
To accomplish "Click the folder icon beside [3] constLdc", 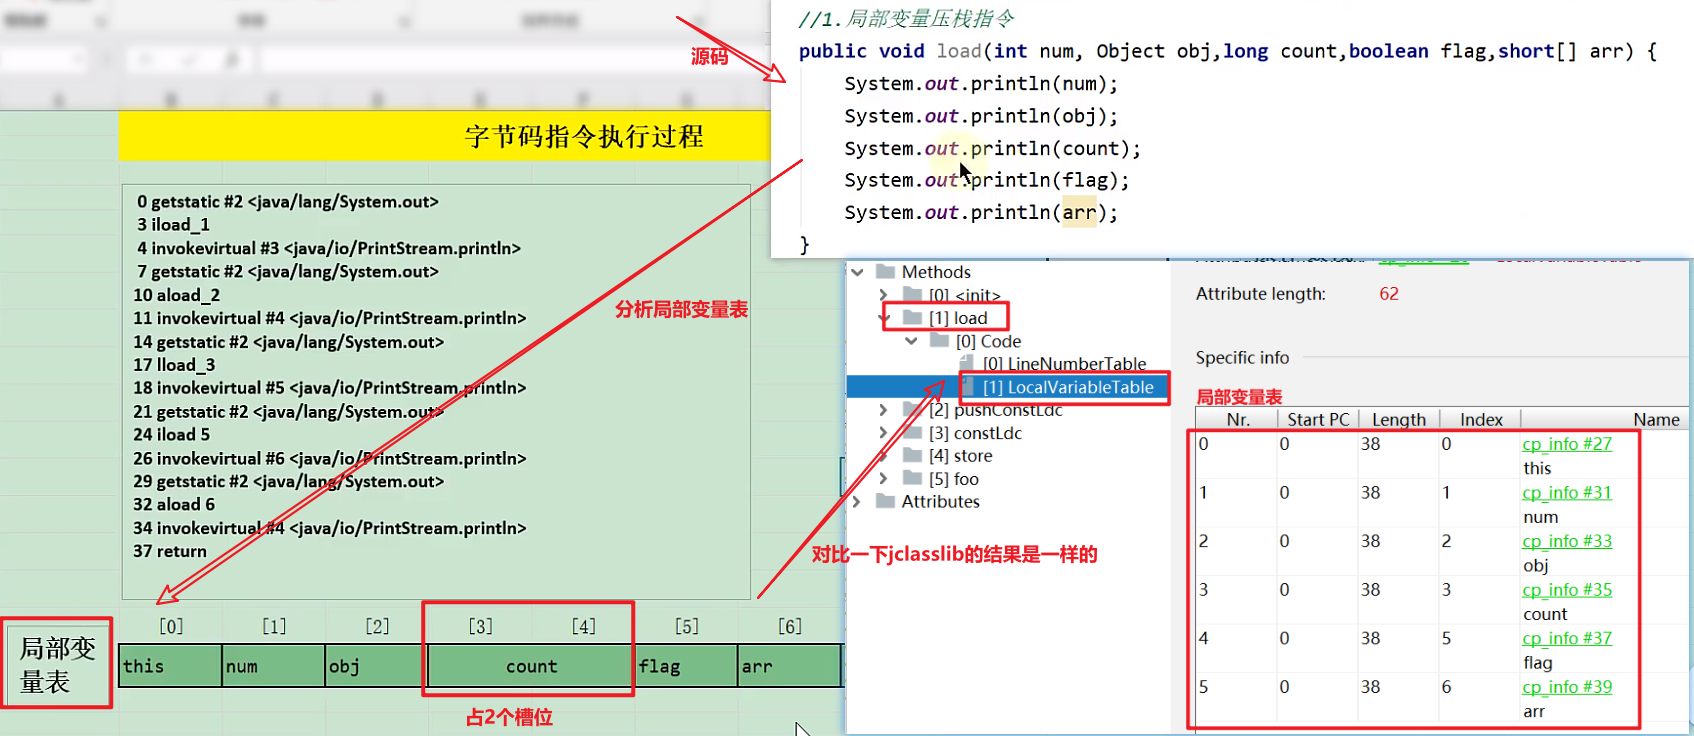I will point(912,433).
